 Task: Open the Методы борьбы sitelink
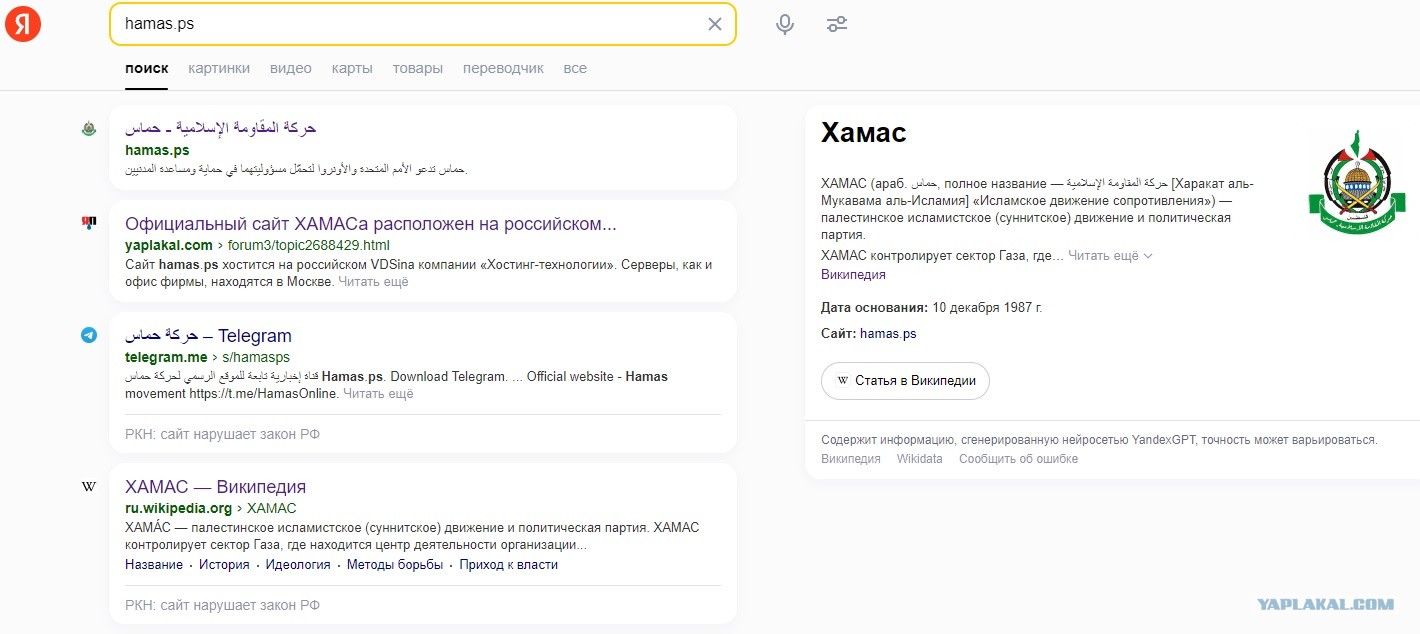[x=395, y=565]
